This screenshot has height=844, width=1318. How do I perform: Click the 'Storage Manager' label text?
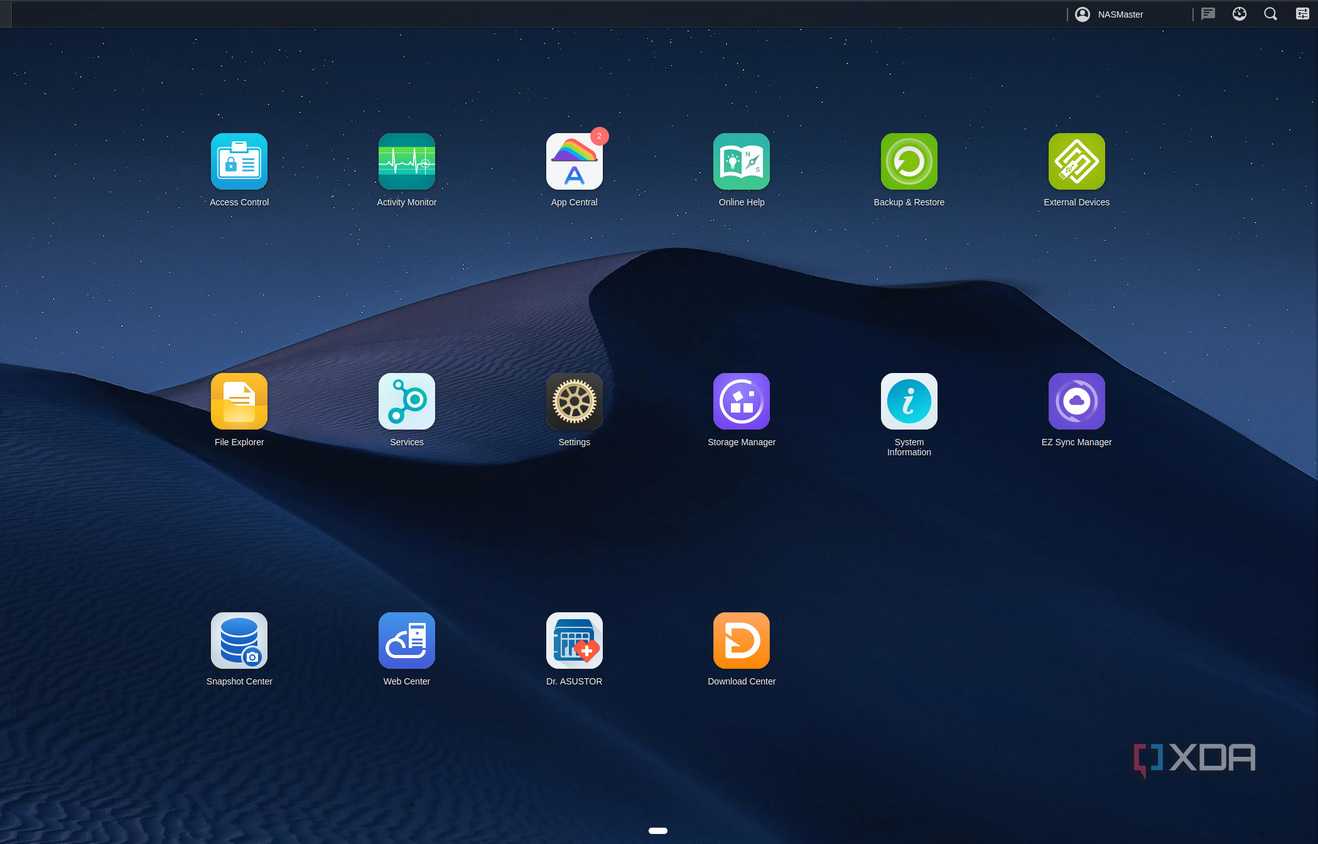tap(742, 442)
